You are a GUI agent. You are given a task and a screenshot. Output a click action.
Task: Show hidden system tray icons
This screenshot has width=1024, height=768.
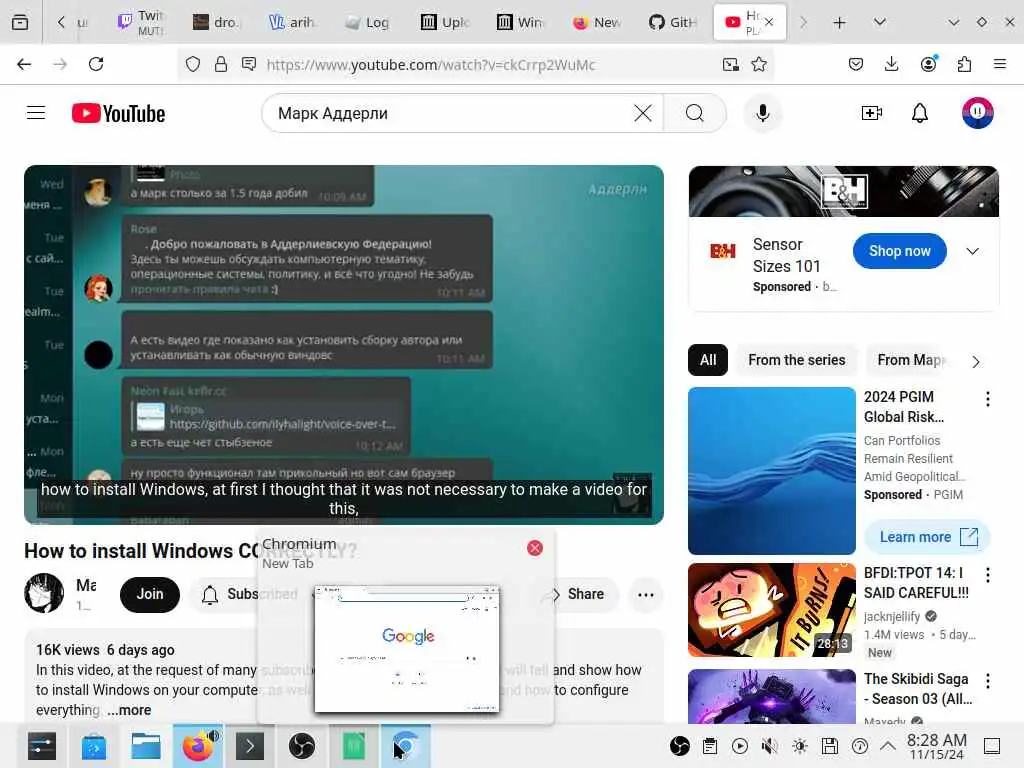coord(888,746)
